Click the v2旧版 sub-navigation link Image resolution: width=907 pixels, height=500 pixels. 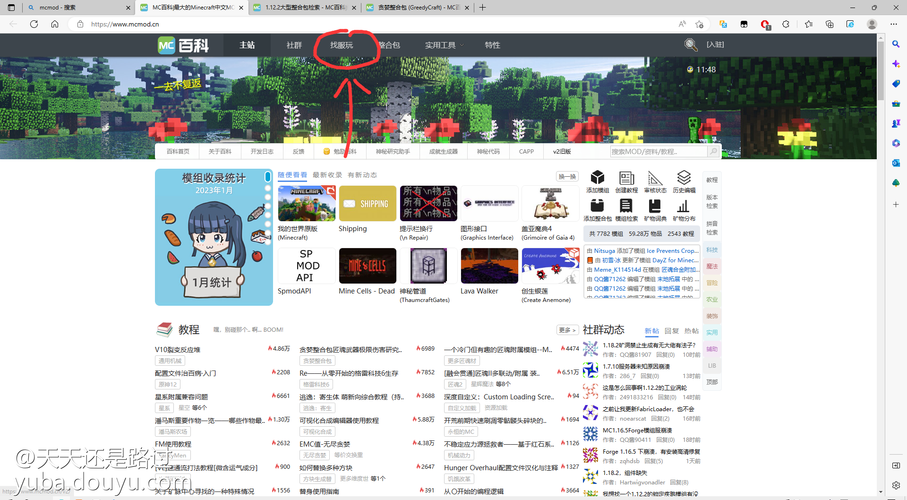point(562,151)
